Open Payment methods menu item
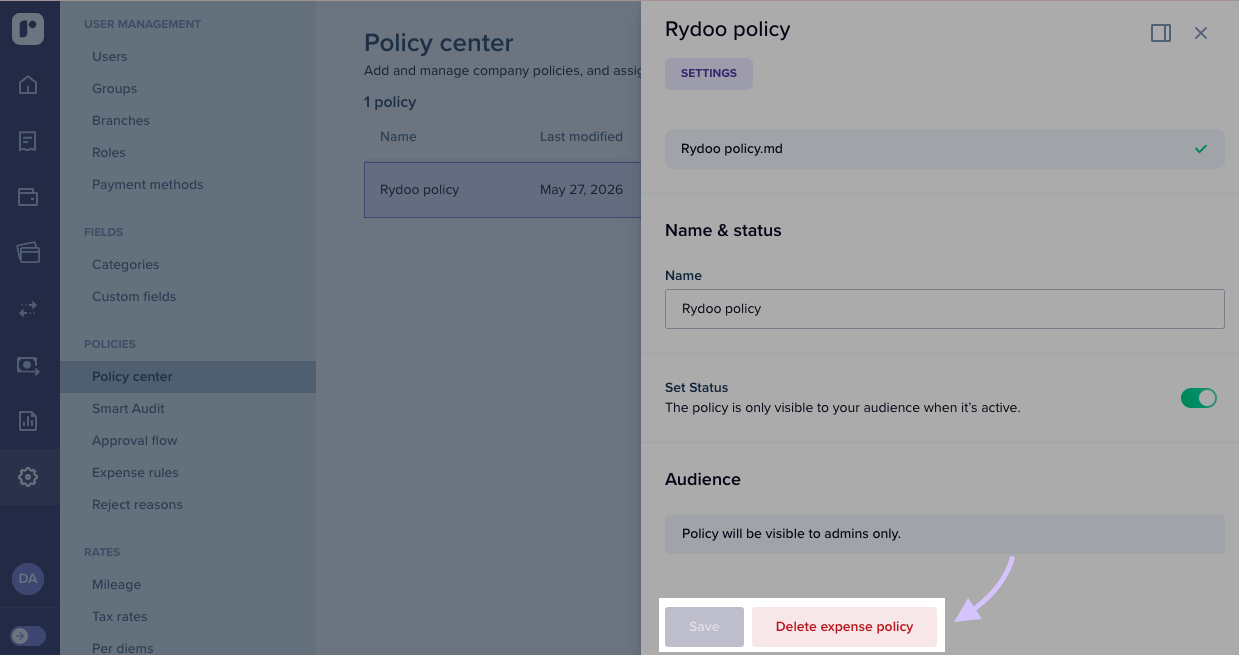This screenshot has height=655, width=1239. pos(148,185)
